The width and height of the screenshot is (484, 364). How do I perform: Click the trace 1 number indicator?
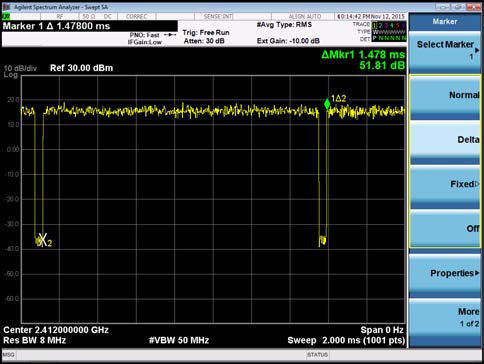375,25
